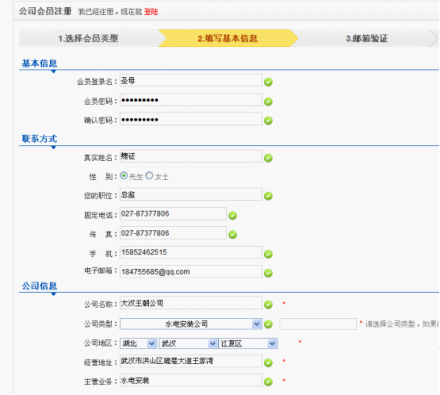Click green check icon beside 真实姓名
The height and width of the screenshot is (395, 440).
click(x=268, y=158)
